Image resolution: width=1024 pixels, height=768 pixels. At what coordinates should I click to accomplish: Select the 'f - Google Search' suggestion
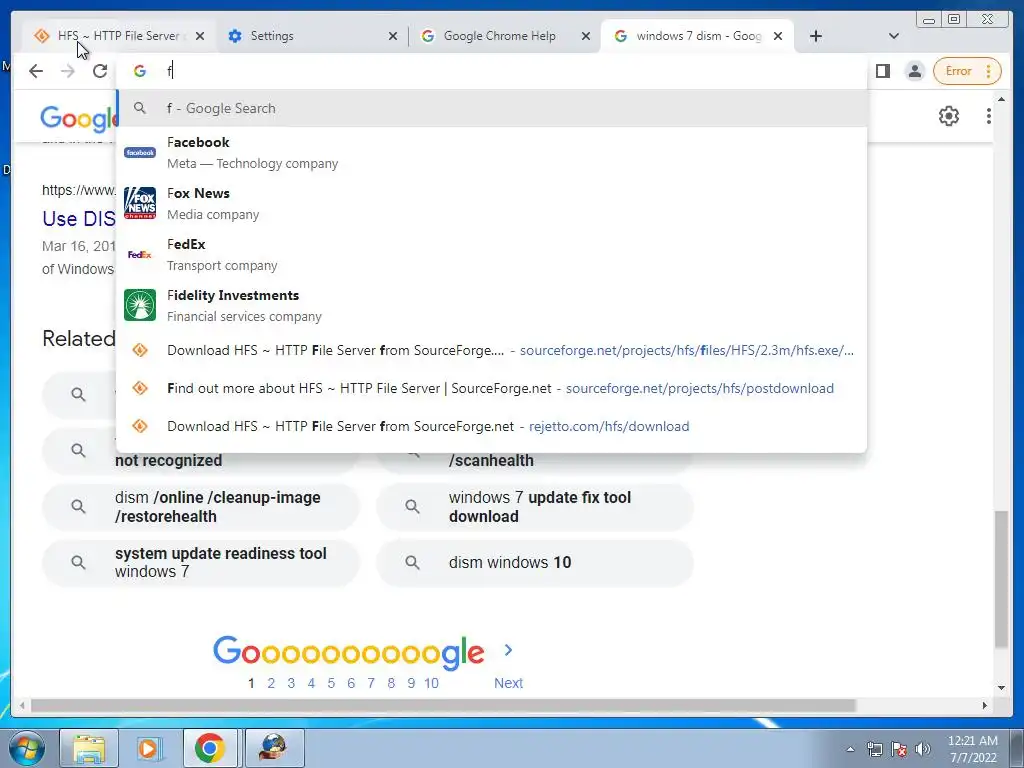pyautogui.click(x=492, y=108)
